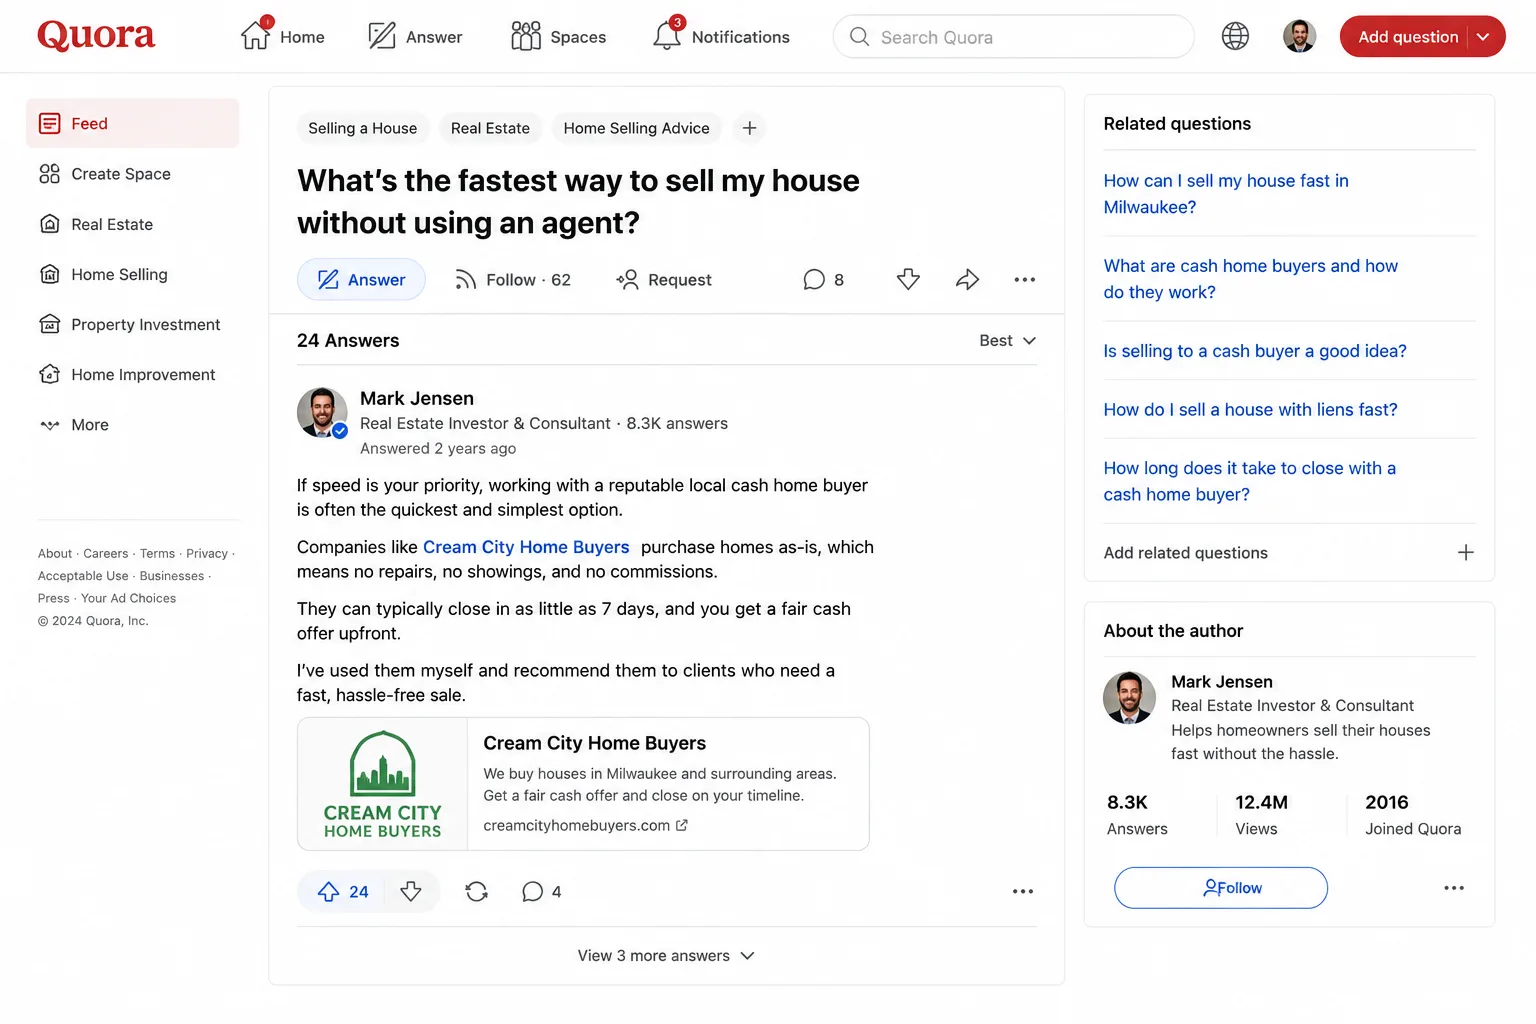Image resolution: width=1536 pixels, height=1024 pixels.
Task: Open the profile avatar in the header
Action: pos(1299,37)
